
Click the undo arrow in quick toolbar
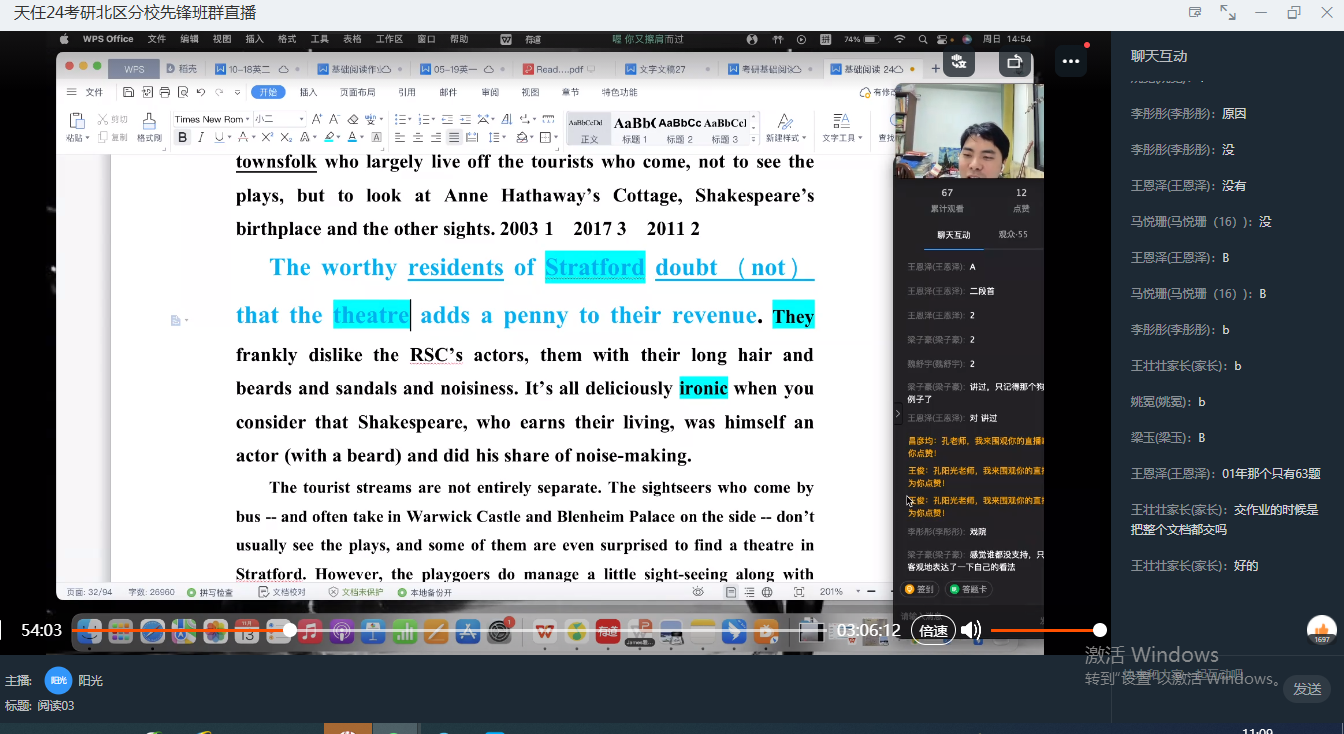click(201, 92)
